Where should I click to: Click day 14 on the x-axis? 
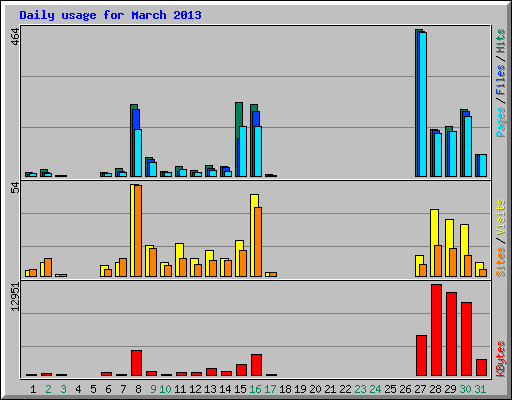coord(225,389)
